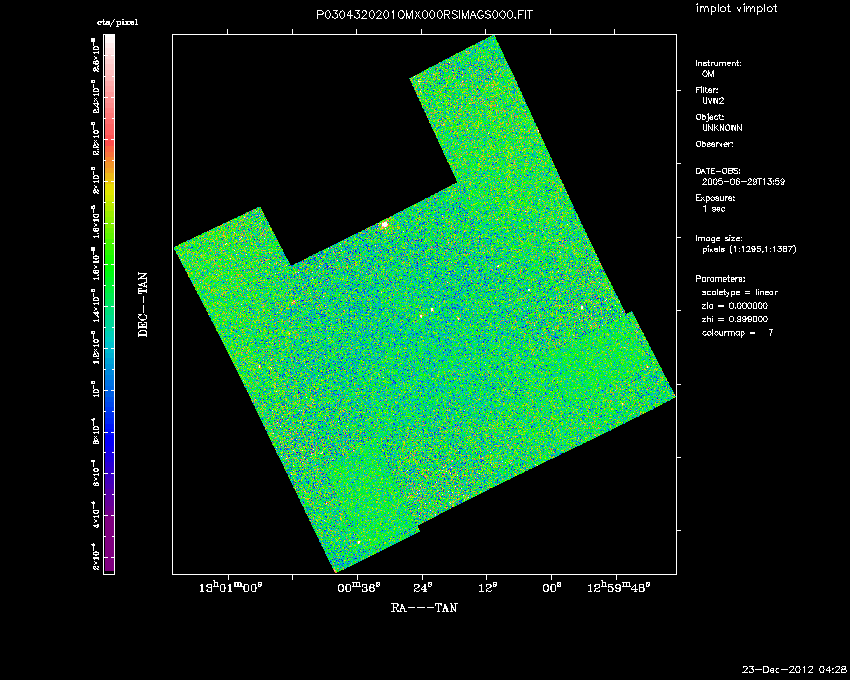Click the 'Filter:' heading
The image size is (850, 680).
click(x=707, y=90)
